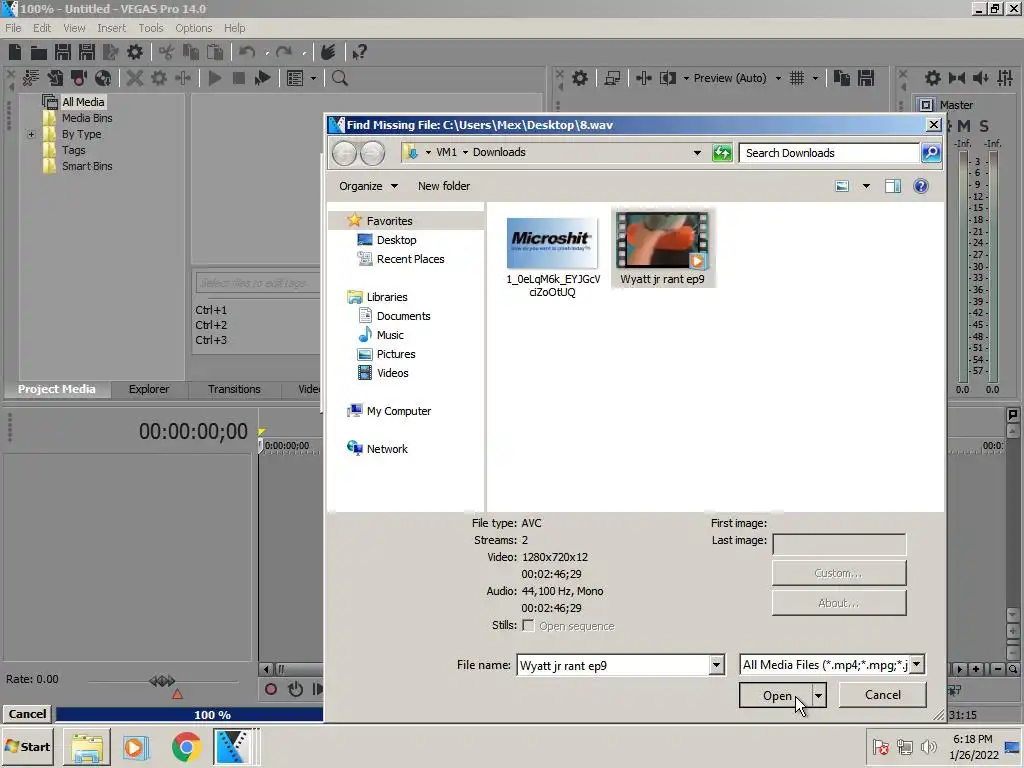
Task: Click the Copy icon in toolbar
Action: (191, 52)
